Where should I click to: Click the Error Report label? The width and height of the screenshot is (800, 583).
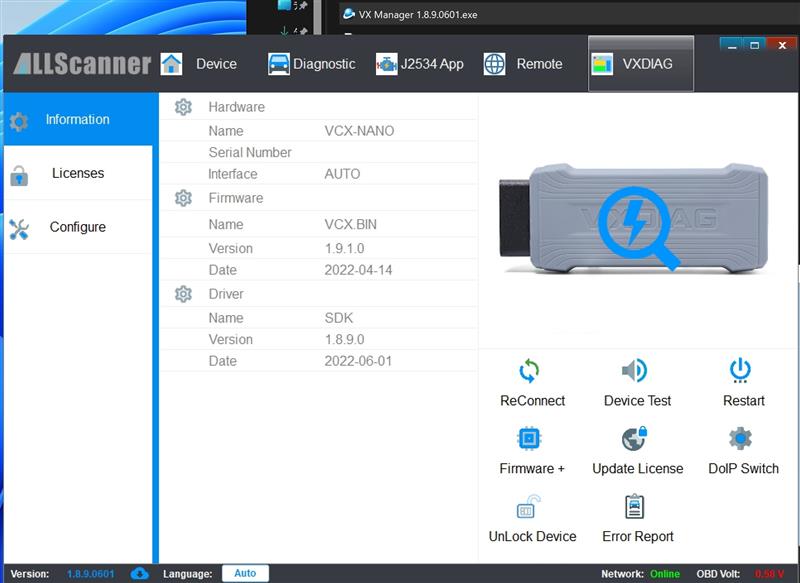[x=638, y=537]
